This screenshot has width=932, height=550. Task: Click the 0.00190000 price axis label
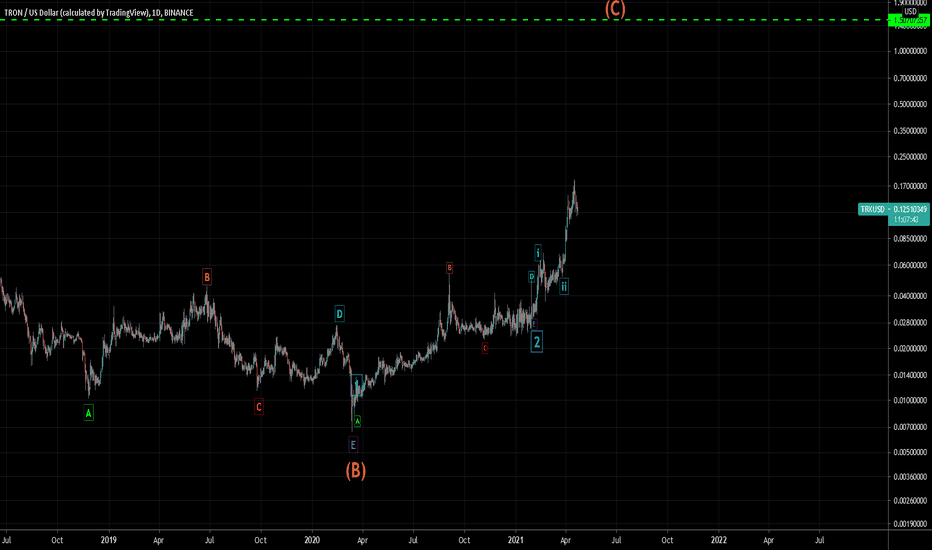point(910,524)
